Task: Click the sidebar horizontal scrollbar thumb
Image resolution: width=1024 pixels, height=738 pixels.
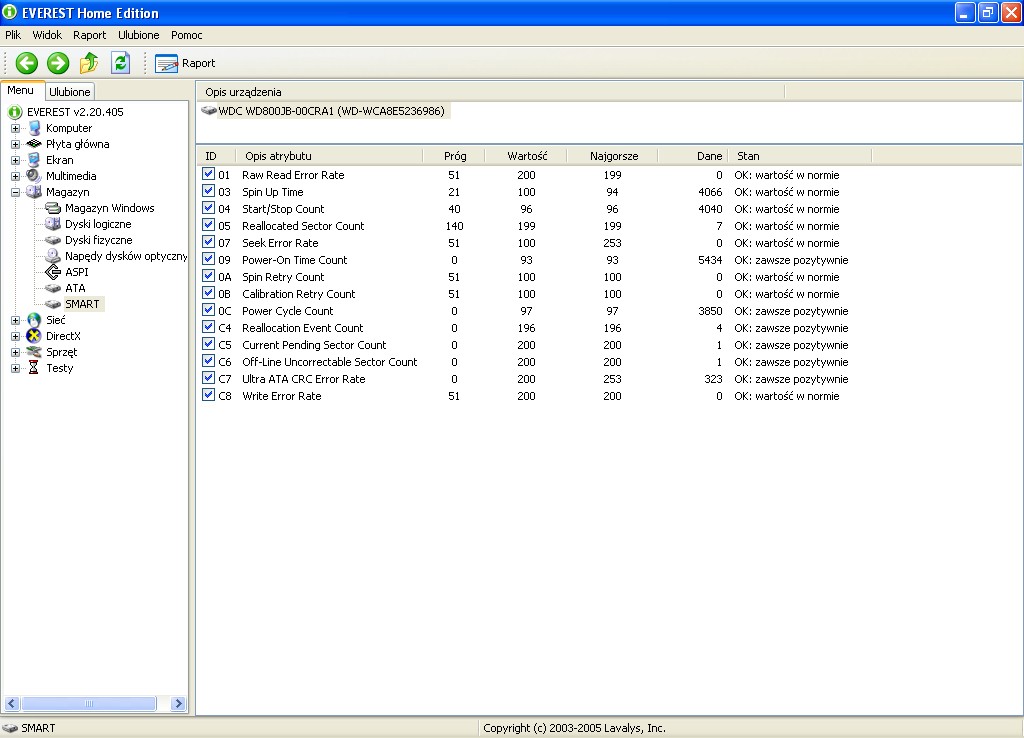Action: coord(89,703)
